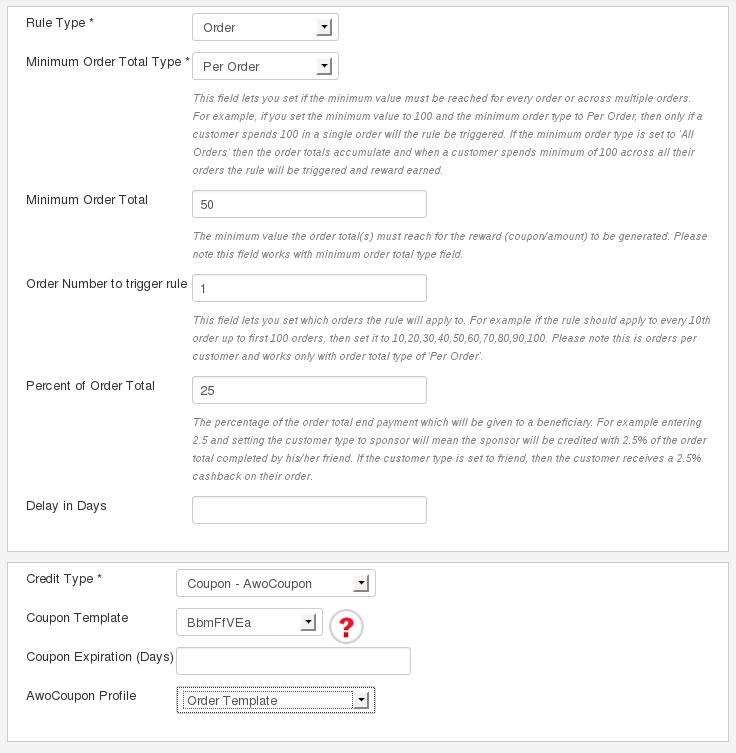736x753 pixels.
Task: Click the 'Order Number to trigger rule' label
Action: tap(107, 284)
